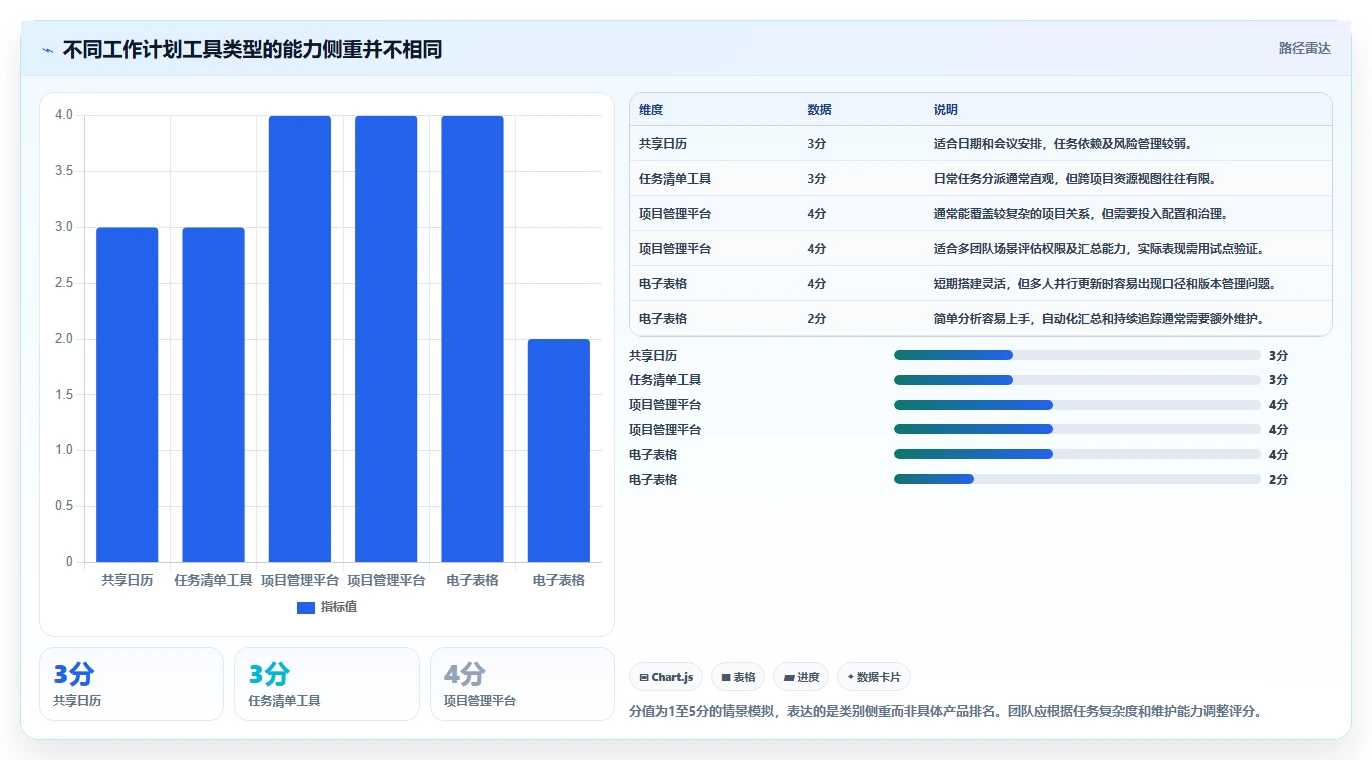Click the 说明 table column header
The height and width of the screenshot is (760, 1372).
pyautogui.click(x=946, y=109)
